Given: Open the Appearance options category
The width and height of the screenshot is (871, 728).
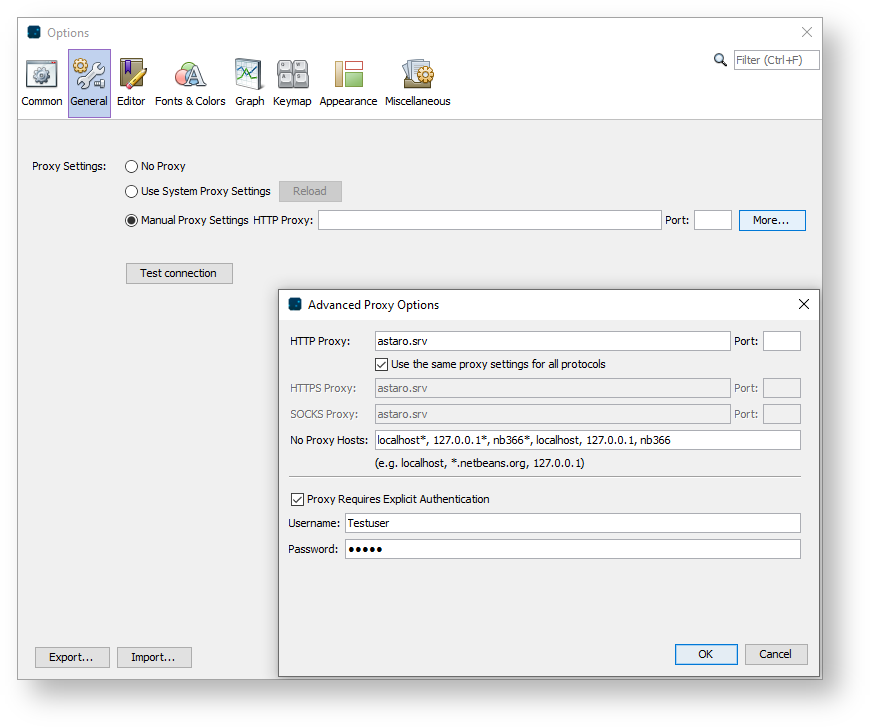Looking at the screenshot, I should point(348,83).
